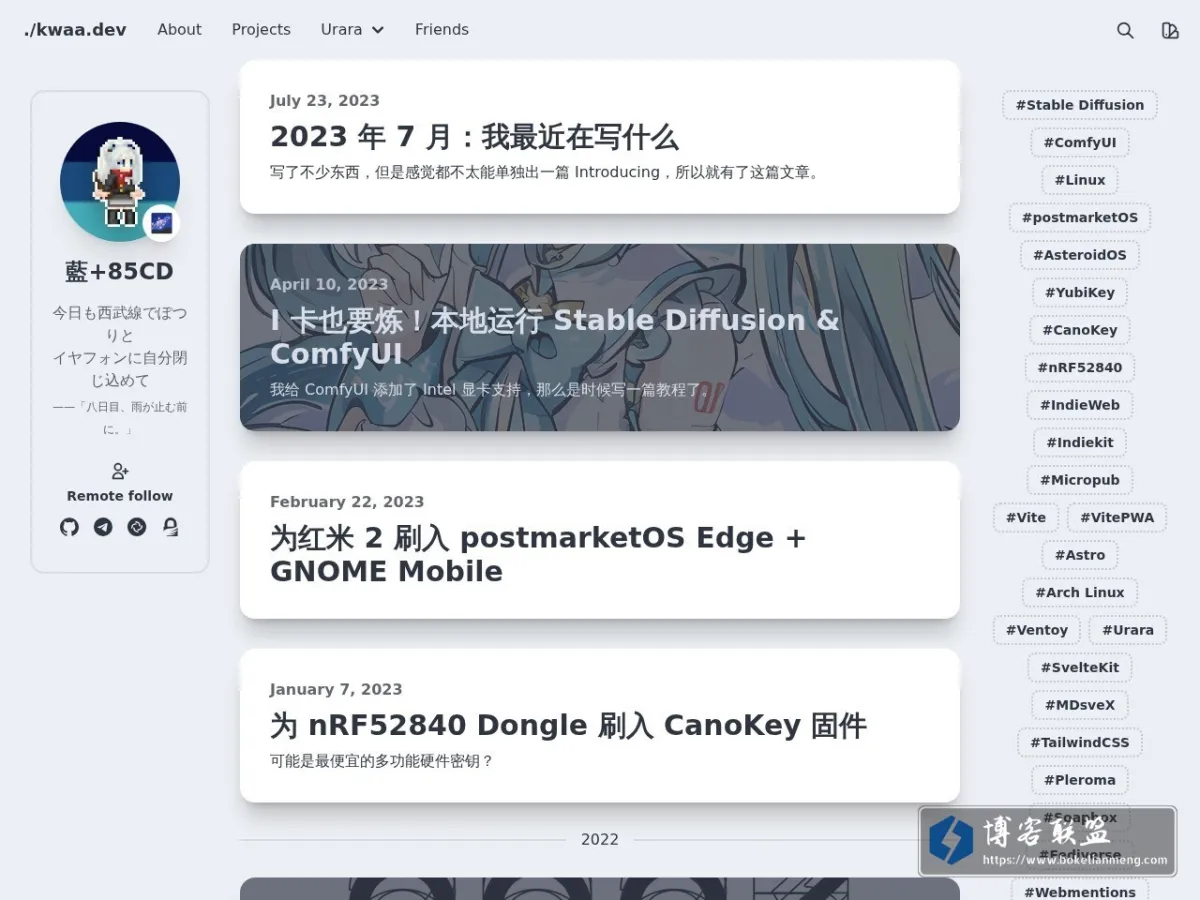The width and height of the screenshot is (1200, 900).
Task: Filter posts by #SvelteKit tag
Action: [1080, 668]
